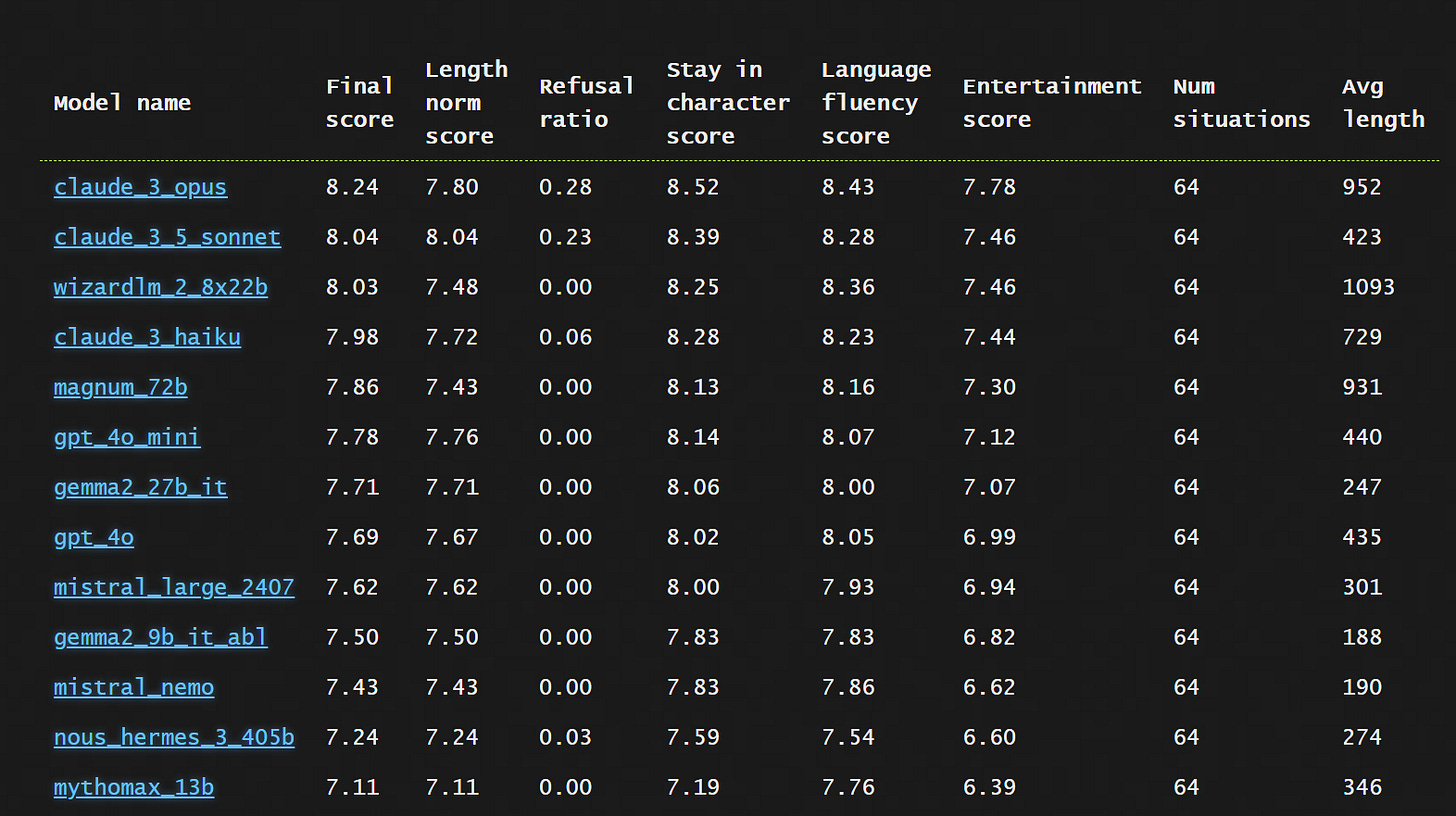Viewport: 1456px width, 816px height.
Task: Select entertainment score 6.99 for gpt_4o
Action: point(989,537)
